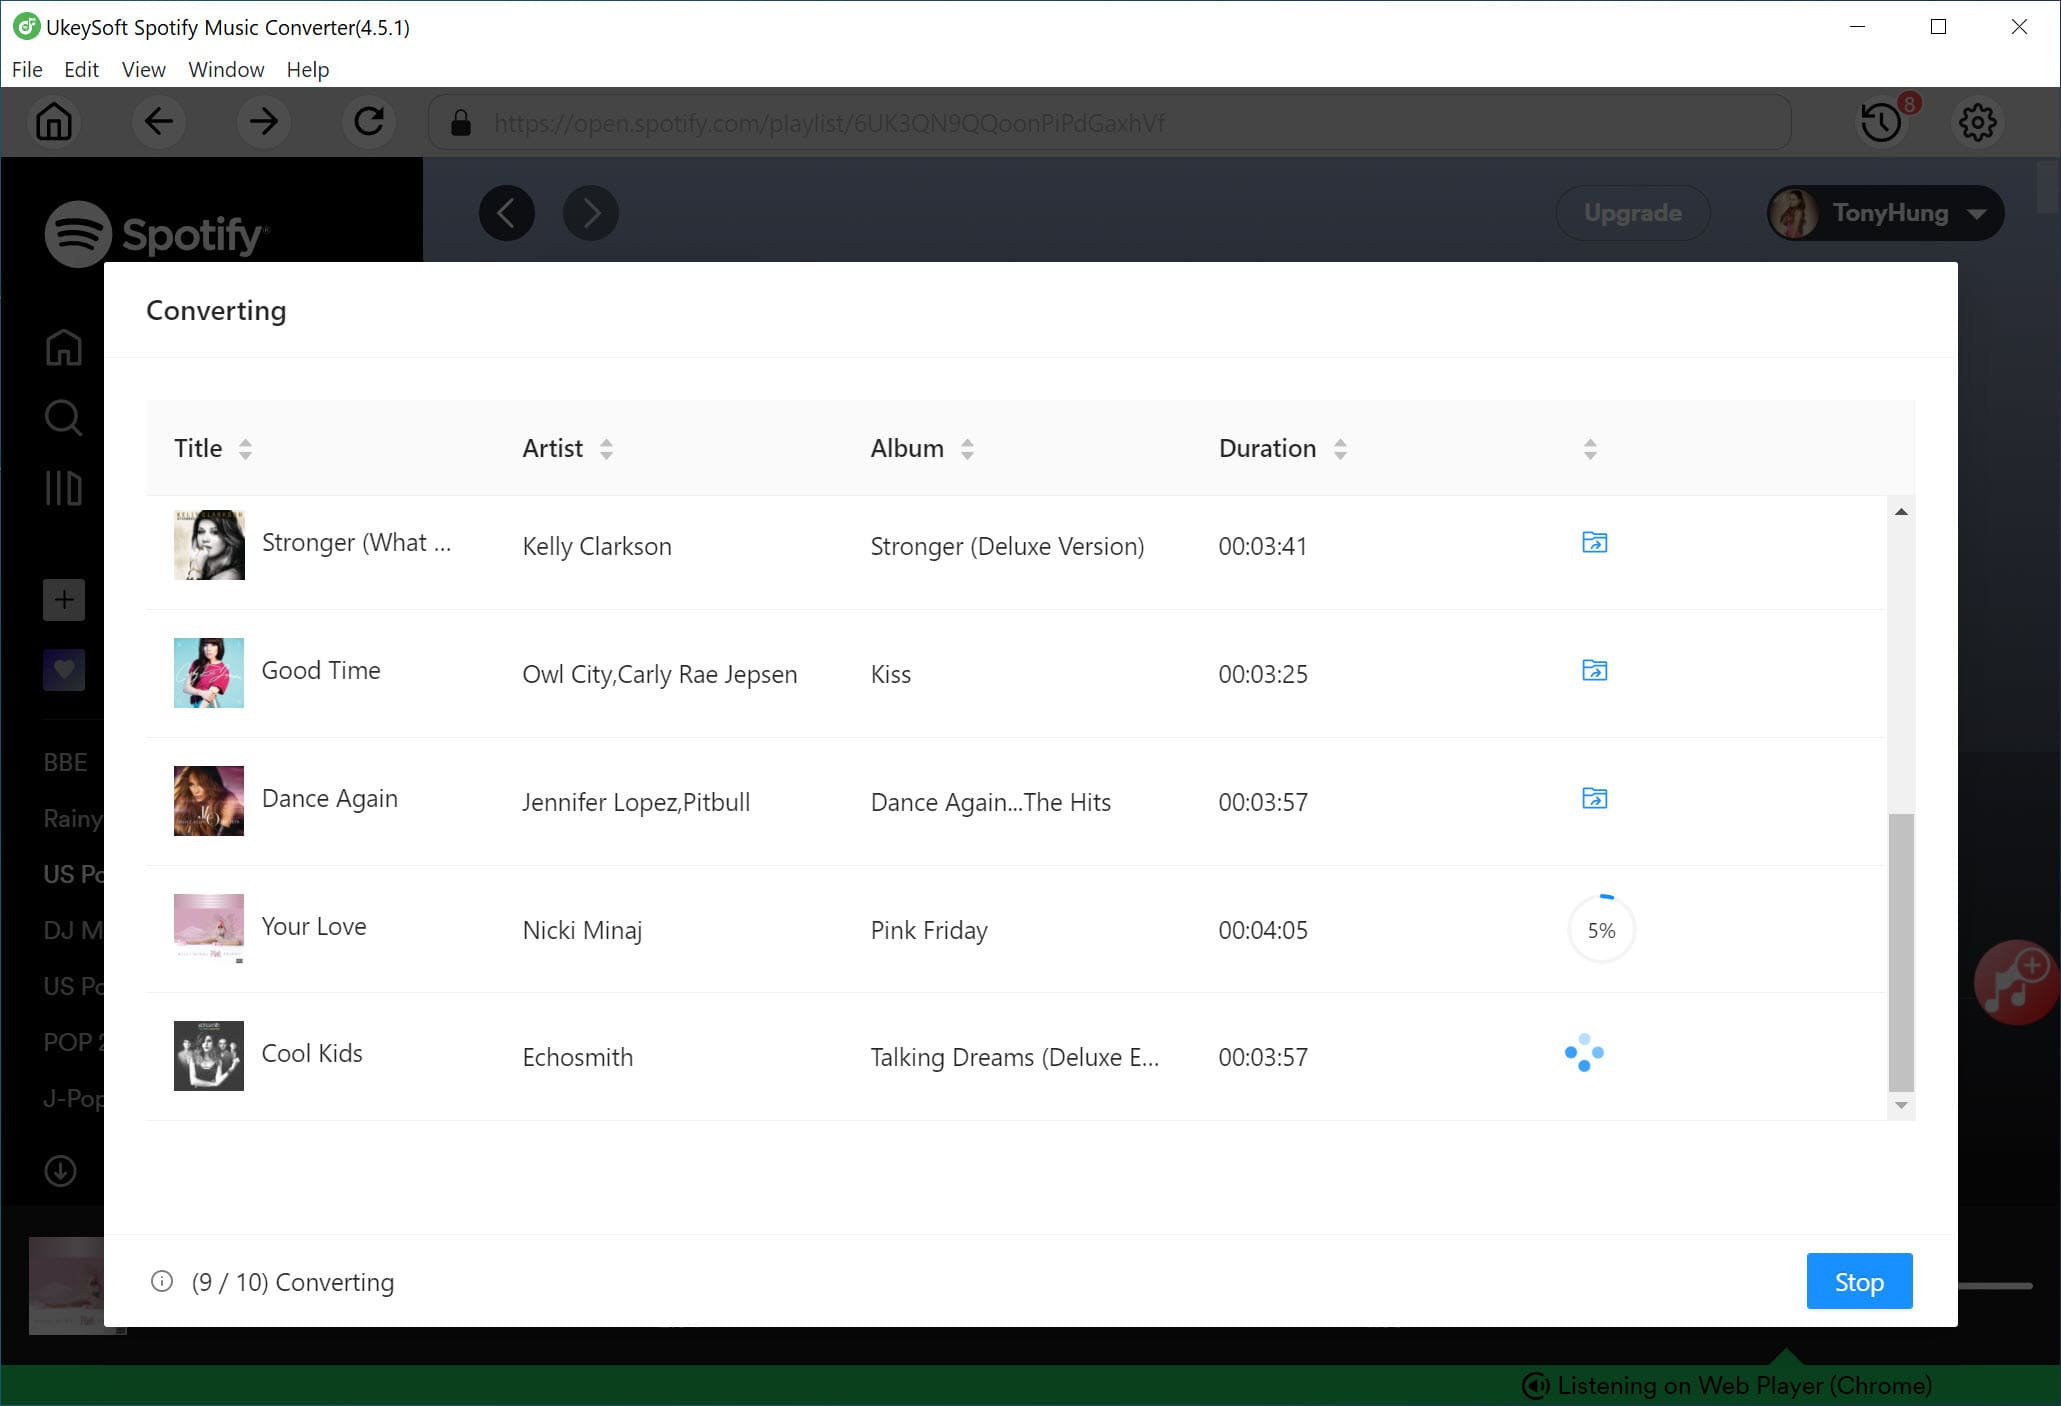Screen dimensions: 2061x1406
Task: Click the Spotify search icon in sidebar
Action: (63, 418)
